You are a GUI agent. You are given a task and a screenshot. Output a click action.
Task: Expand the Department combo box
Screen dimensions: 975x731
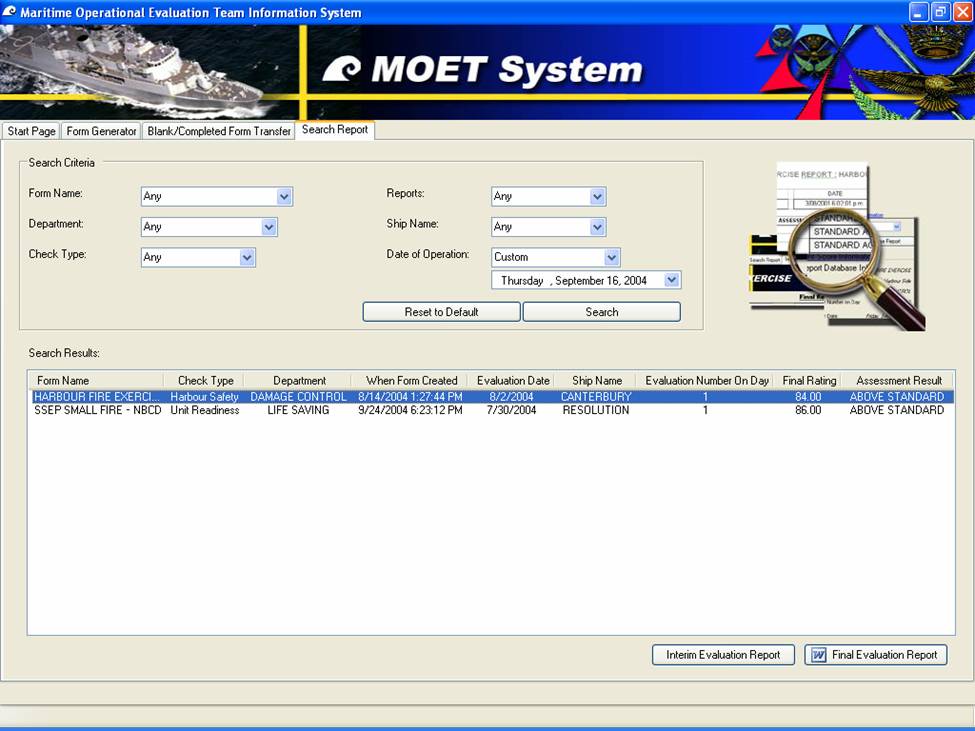coord(269,227)
